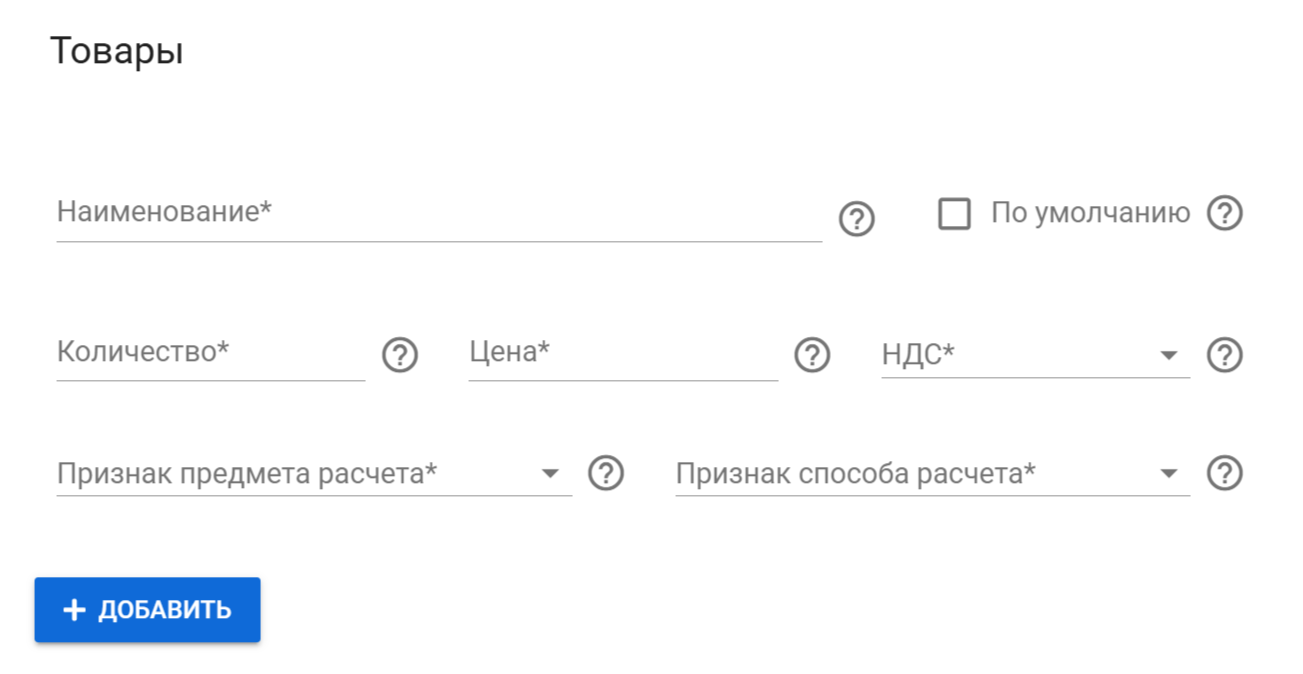Click the help icon next to Количество
This screenshot has width=1303, height=674.
click(400, 355)
